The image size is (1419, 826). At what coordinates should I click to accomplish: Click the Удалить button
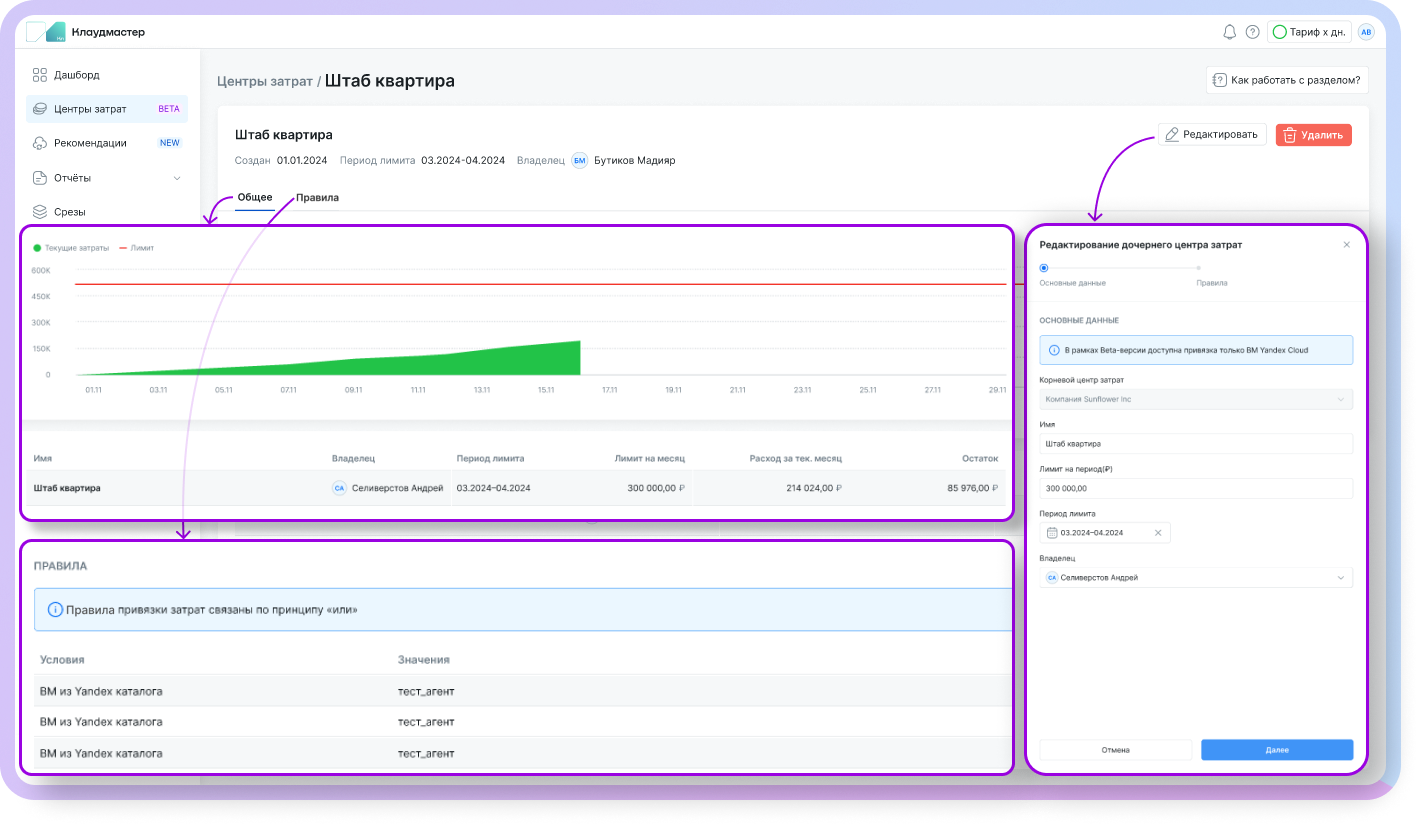coord(1313,135)
